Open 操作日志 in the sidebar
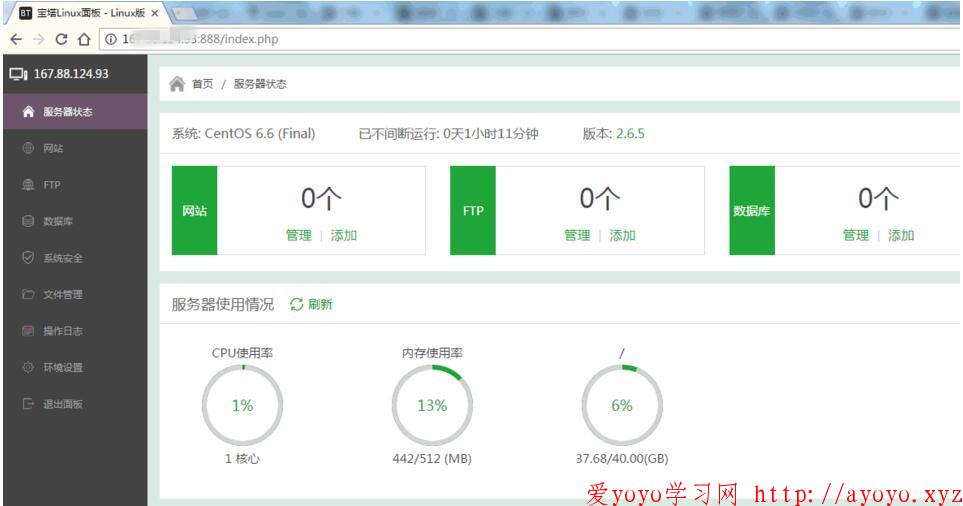 tap(75, 331)
